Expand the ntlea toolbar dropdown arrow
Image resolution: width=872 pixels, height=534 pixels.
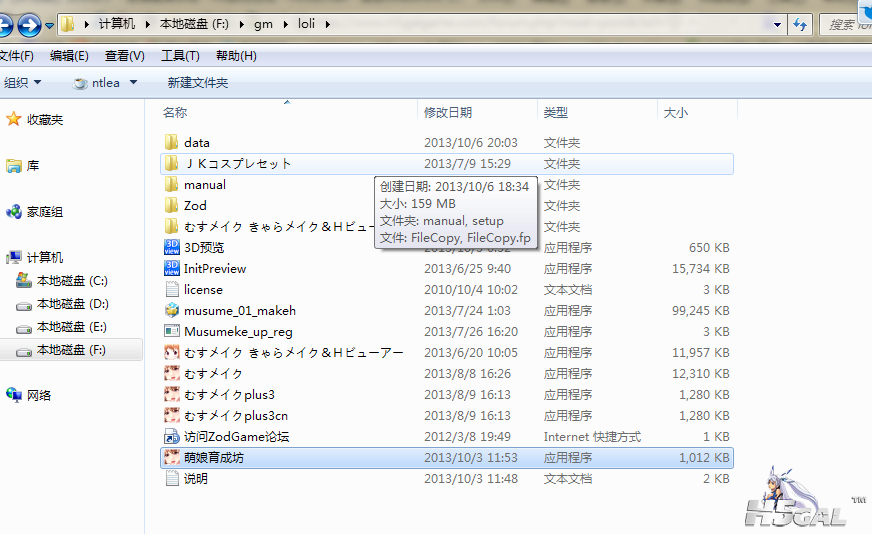pos(133,83)
